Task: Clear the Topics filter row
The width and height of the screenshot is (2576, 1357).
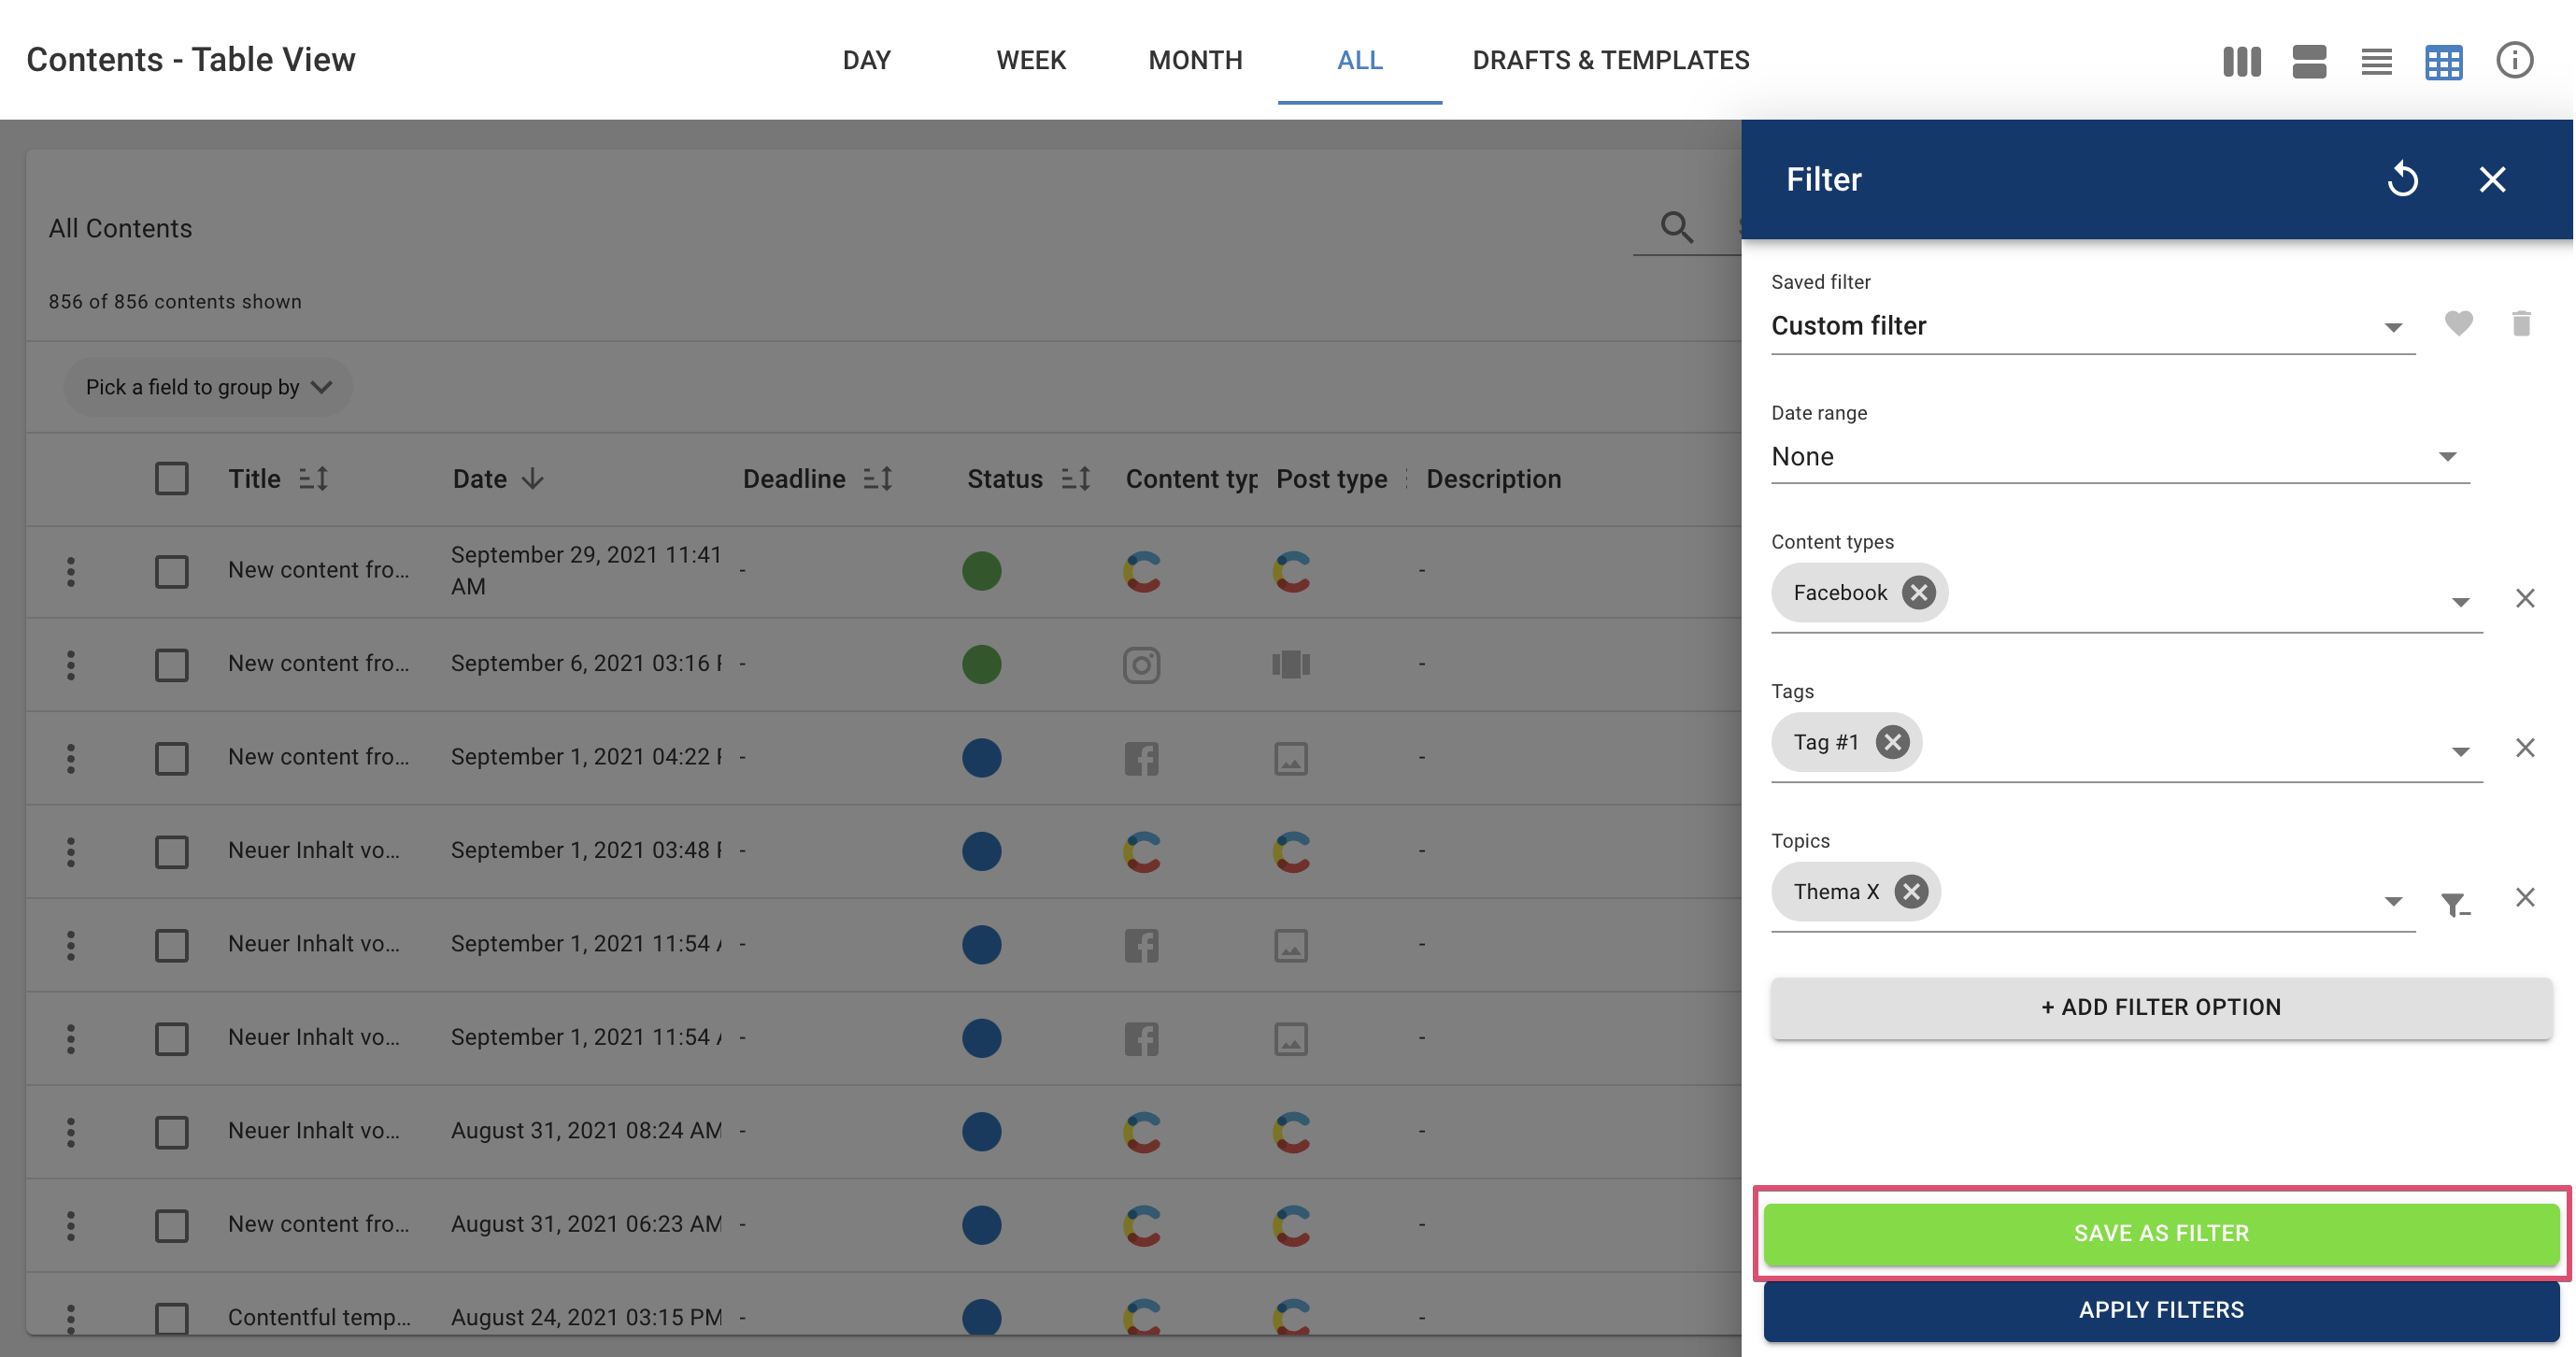Action: click(2525, 897)
